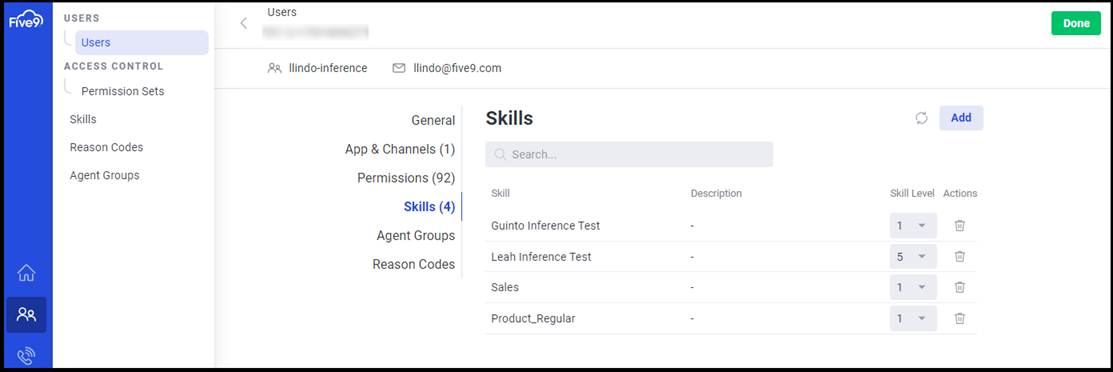Click the Done button

pyautogui.click(x=1076, y=23)
